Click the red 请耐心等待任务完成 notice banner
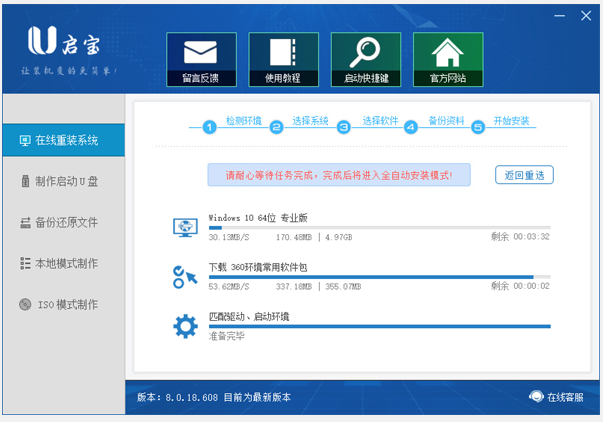This screenshot has height=422, width=603. click(x=339, y=175)
